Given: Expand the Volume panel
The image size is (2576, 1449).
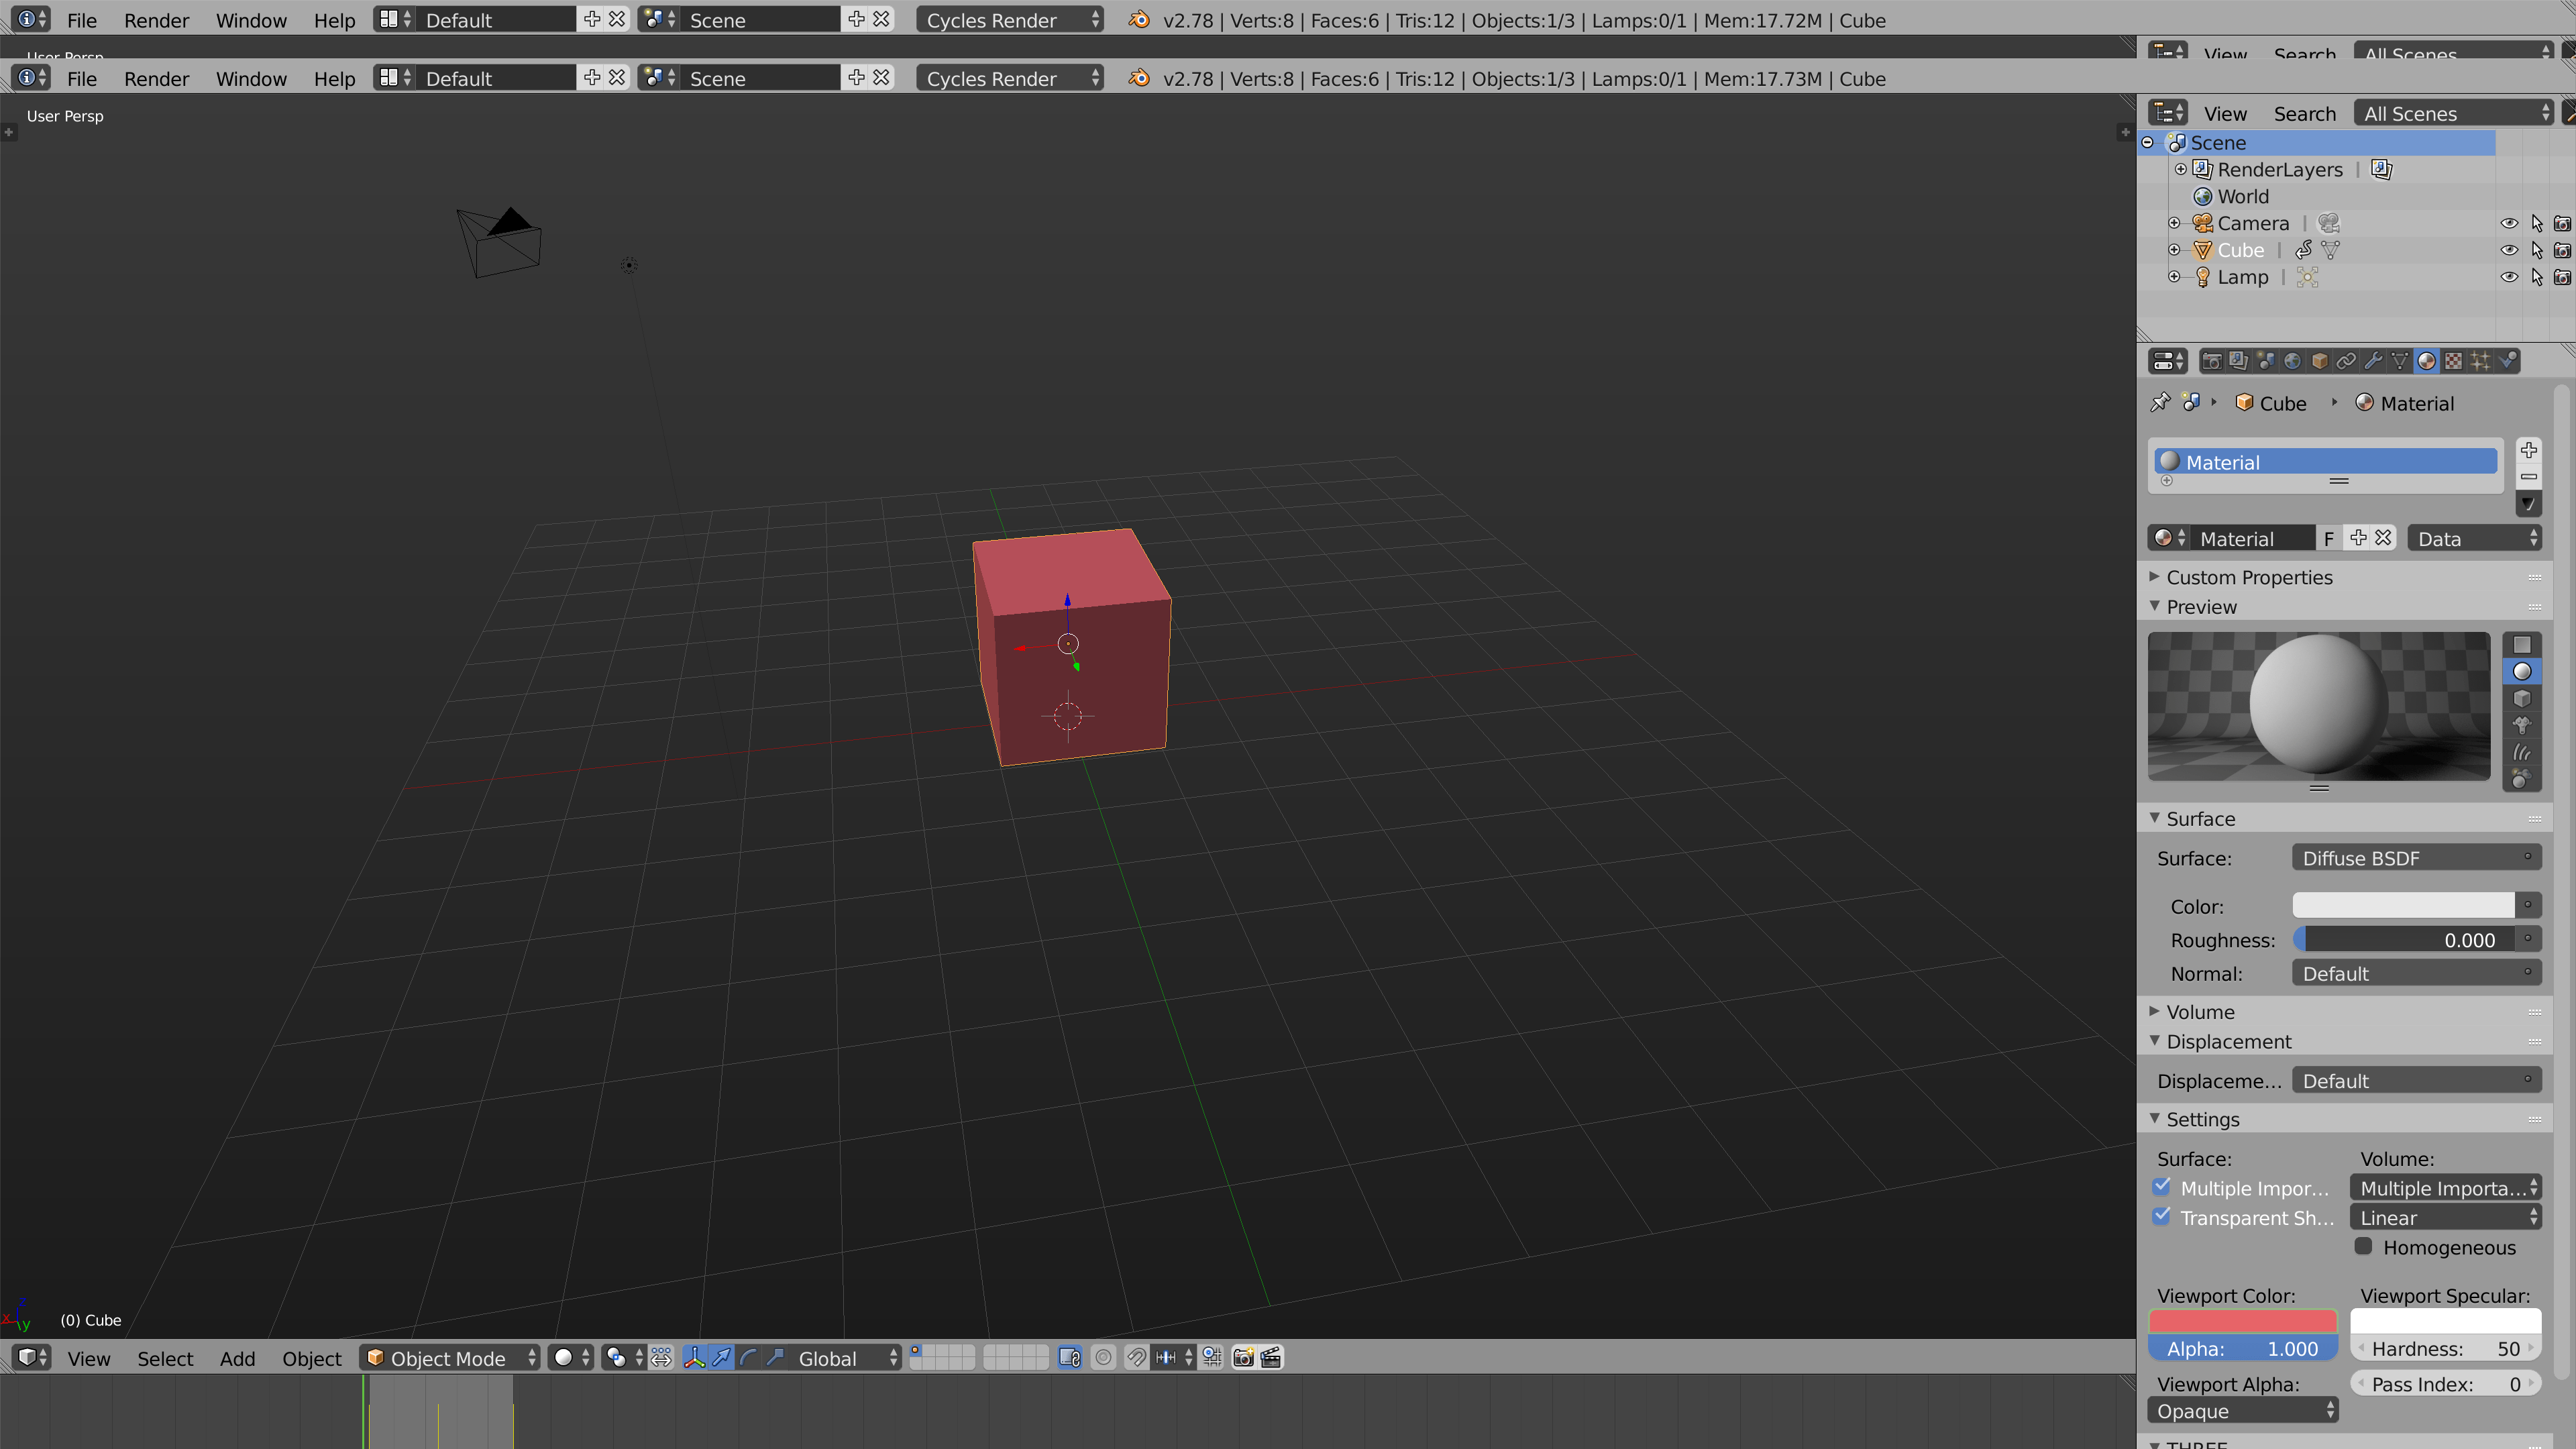Looking at the screenshot, I should (x=2200, y=1011).
